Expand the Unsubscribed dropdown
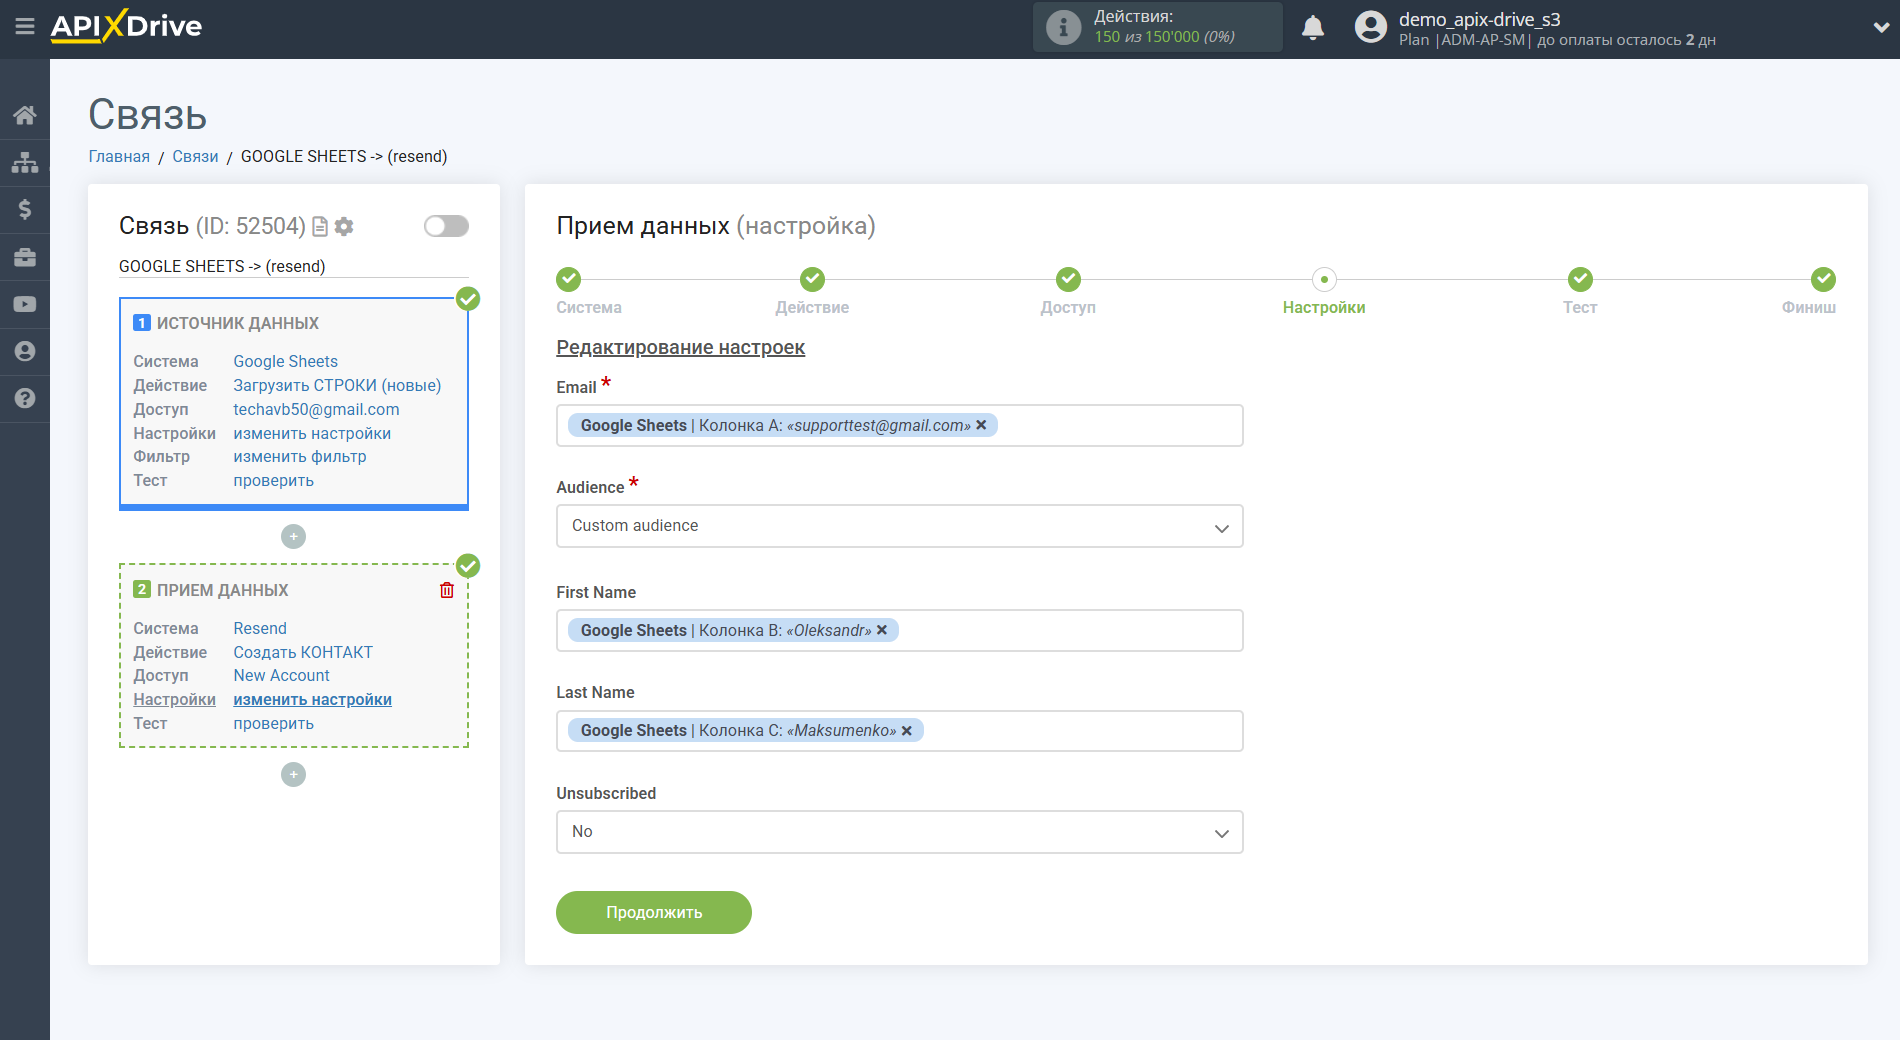The height and width of the screenshot is (1040, 1900). (x=899, y=832)
